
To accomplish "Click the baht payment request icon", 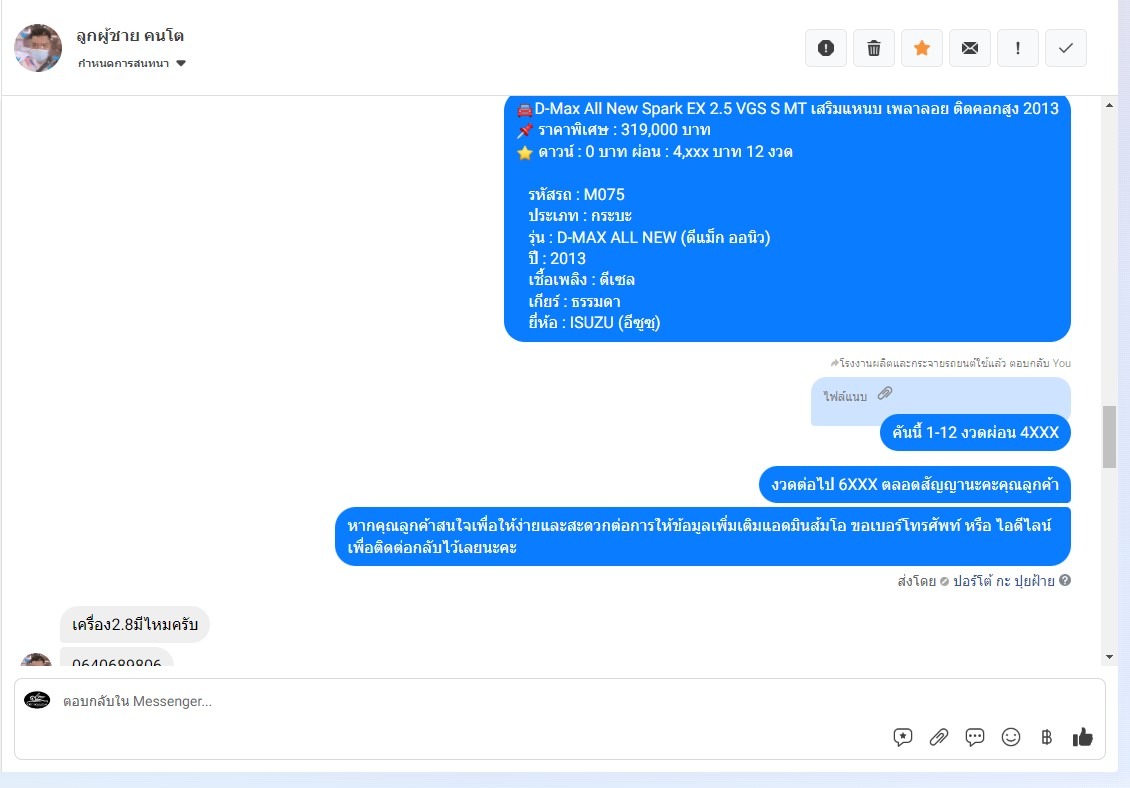I will pyautogui.click(x=1046, y=737).
